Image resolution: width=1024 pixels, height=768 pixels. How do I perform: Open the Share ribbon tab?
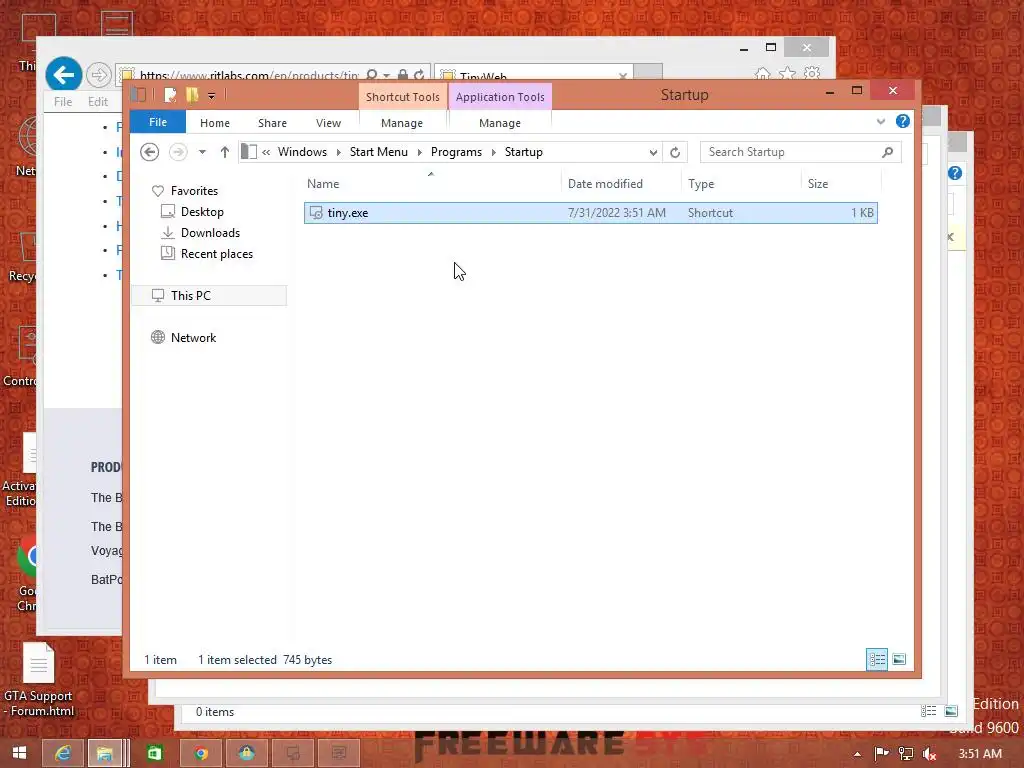[x=272, y=123]
